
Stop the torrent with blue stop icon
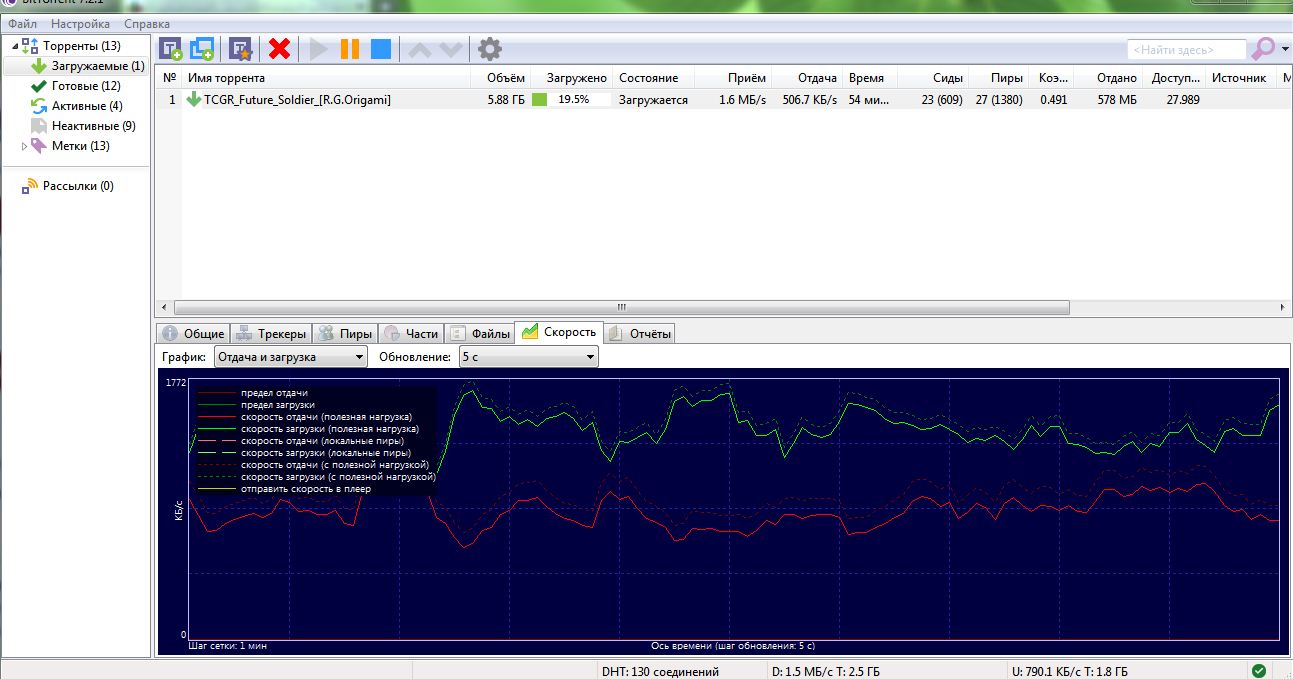pos(381,48)
